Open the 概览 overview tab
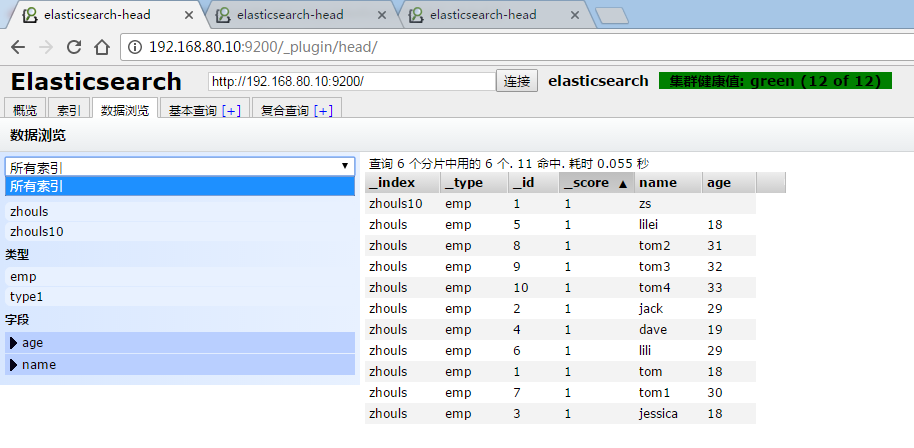 25,110
